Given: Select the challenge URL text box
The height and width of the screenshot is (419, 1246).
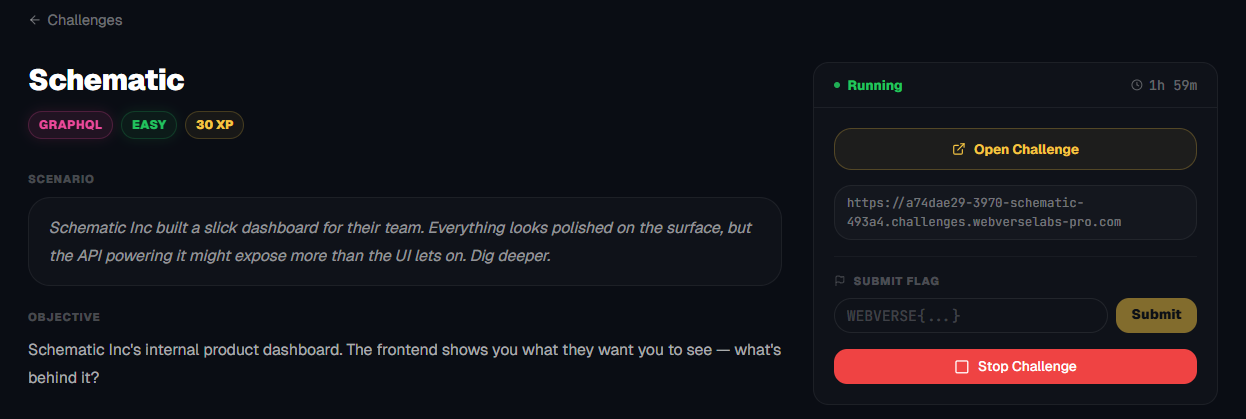Looking at the screenshot, I should click(1015, 212).
